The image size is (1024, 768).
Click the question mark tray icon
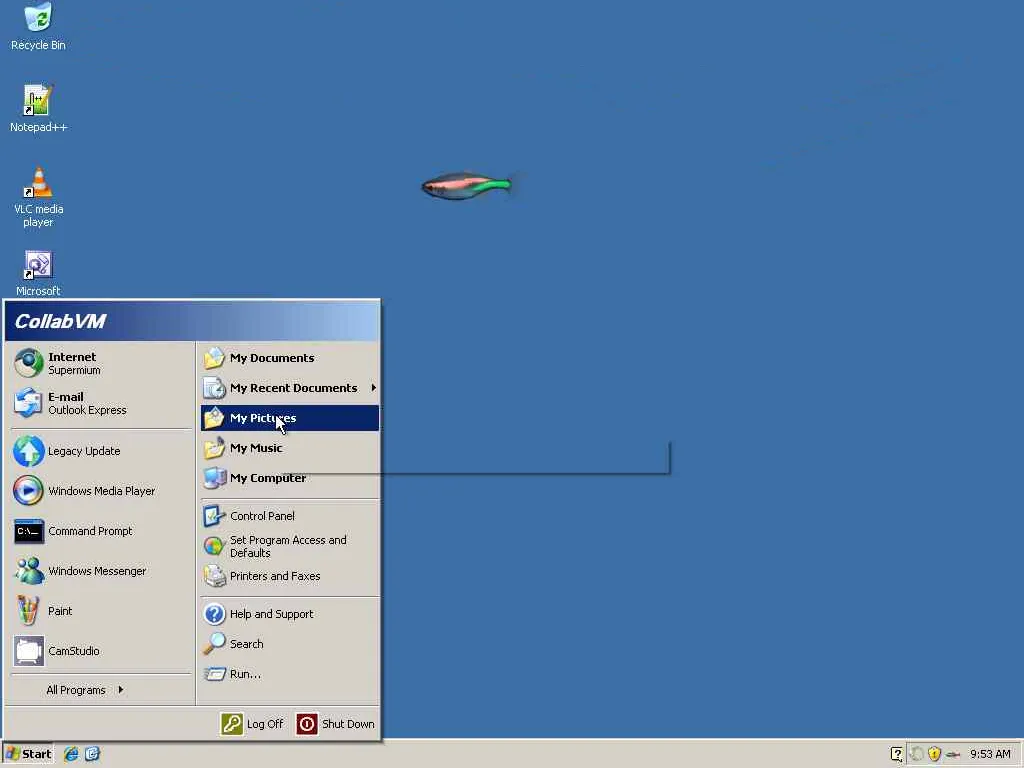897,754
